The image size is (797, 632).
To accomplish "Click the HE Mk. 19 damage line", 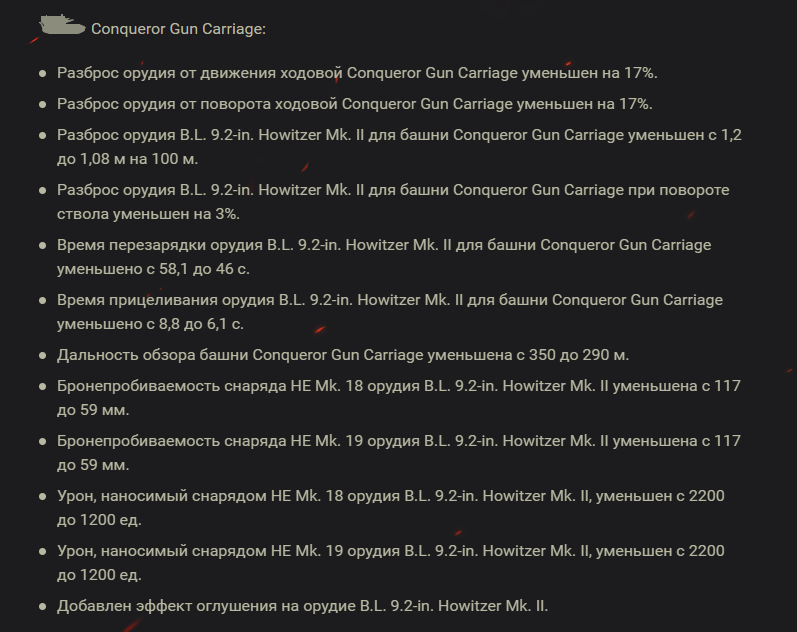I will (390, 562).
